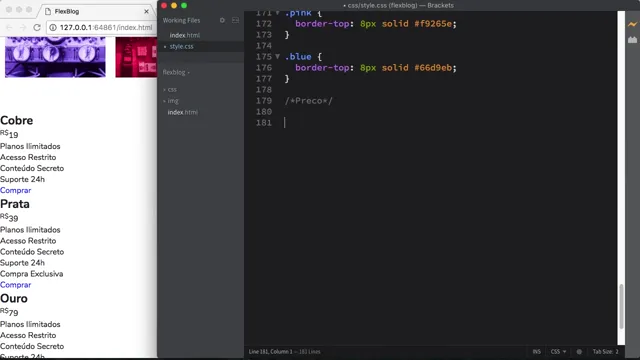Click the Live Preview lightning icon
The width and height of the screenshot is (640, 360).
[x=632, y=24]
